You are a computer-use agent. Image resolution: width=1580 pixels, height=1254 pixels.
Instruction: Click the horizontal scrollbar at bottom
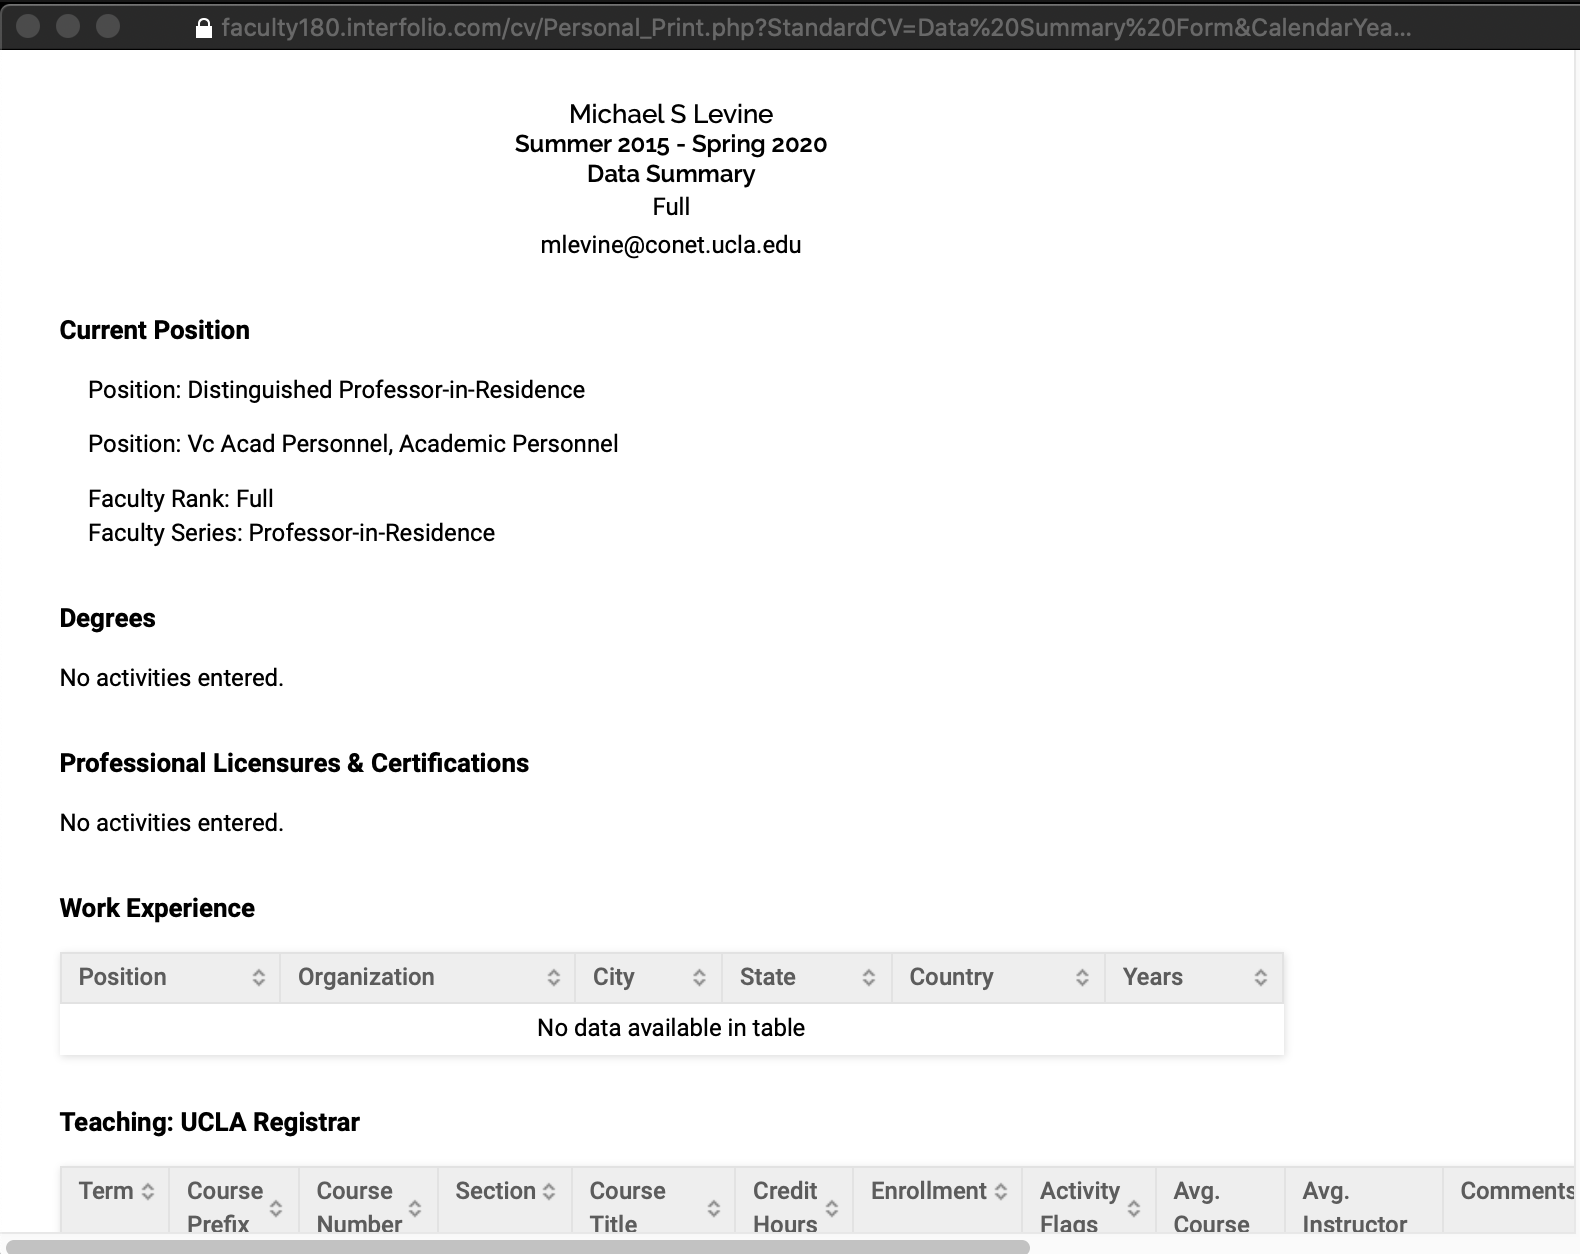[517, 1246]
